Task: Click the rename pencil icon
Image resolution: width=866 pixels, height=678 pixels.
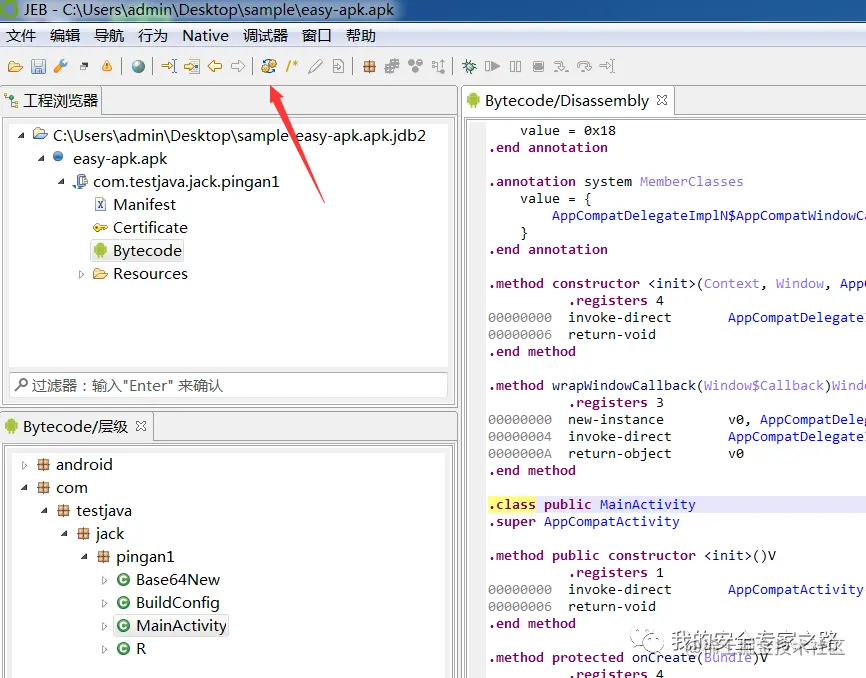Action: coord(315,67)
